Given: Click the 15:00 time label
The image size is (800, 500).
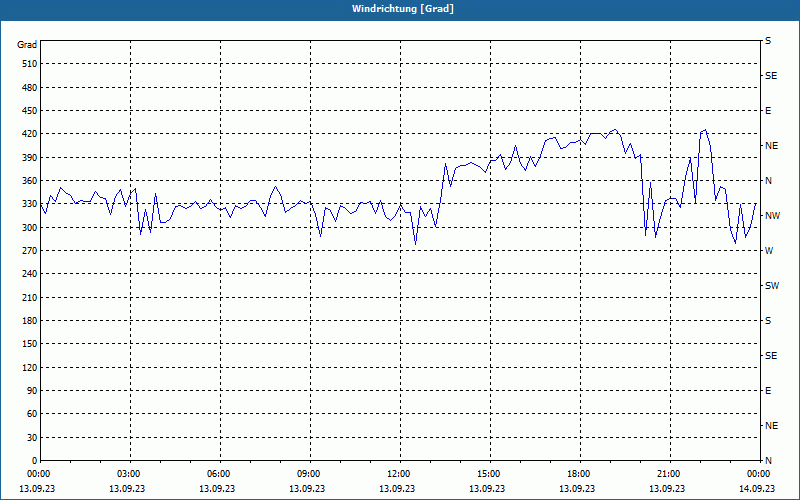Looking at the screenshot, I should [490, 474].
